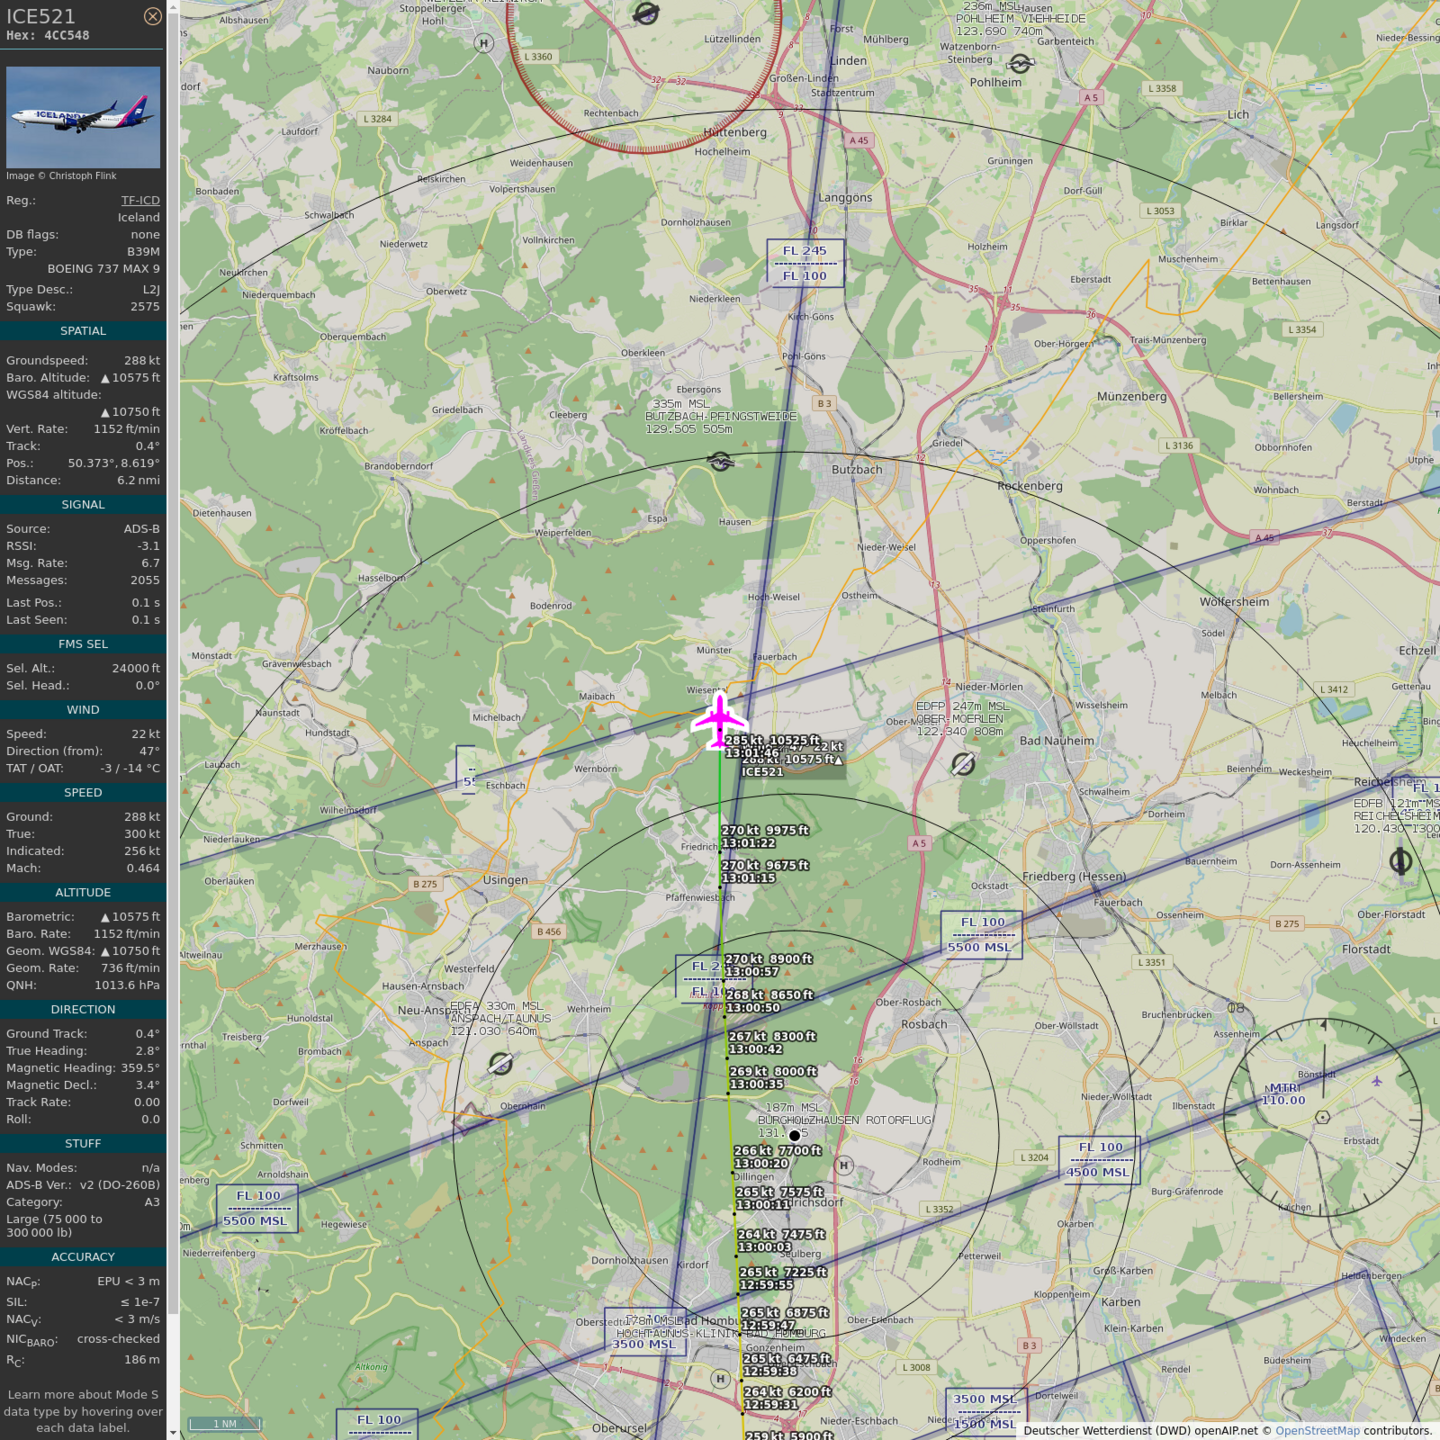The width and height of the screenshot is (1440, 1440).
Task: Select the heliport H symbol near Rodheim
Action: pyautogui.click(x=844, y=1165)
